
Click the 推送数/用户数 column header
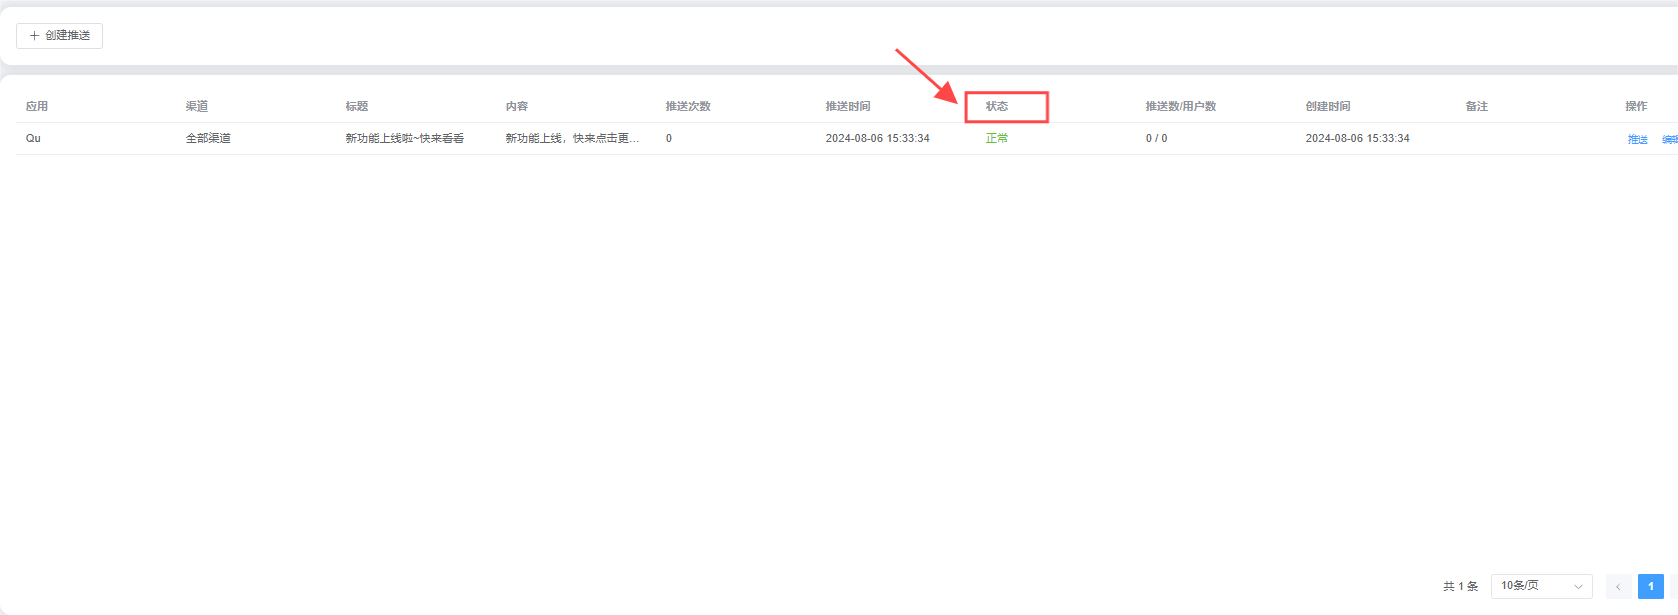[1180, 106]
